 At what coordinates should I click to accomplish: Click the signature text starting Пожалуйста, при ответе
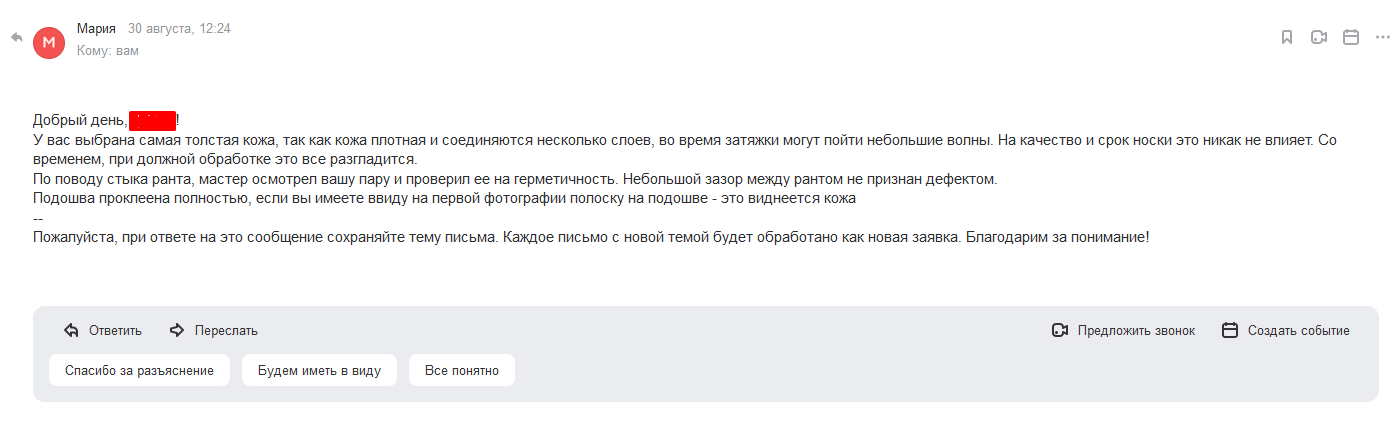[591, 238]
